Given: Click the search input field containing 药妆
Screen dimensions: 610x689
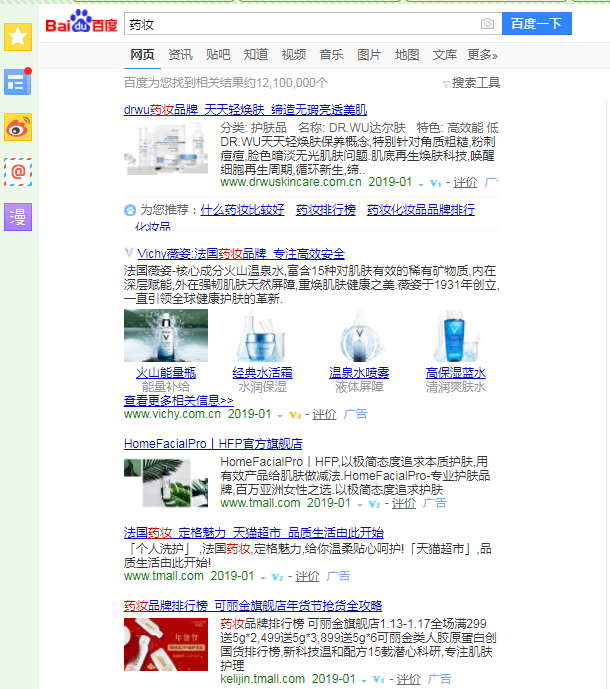Looking at the screenshot, I should 300,23.
